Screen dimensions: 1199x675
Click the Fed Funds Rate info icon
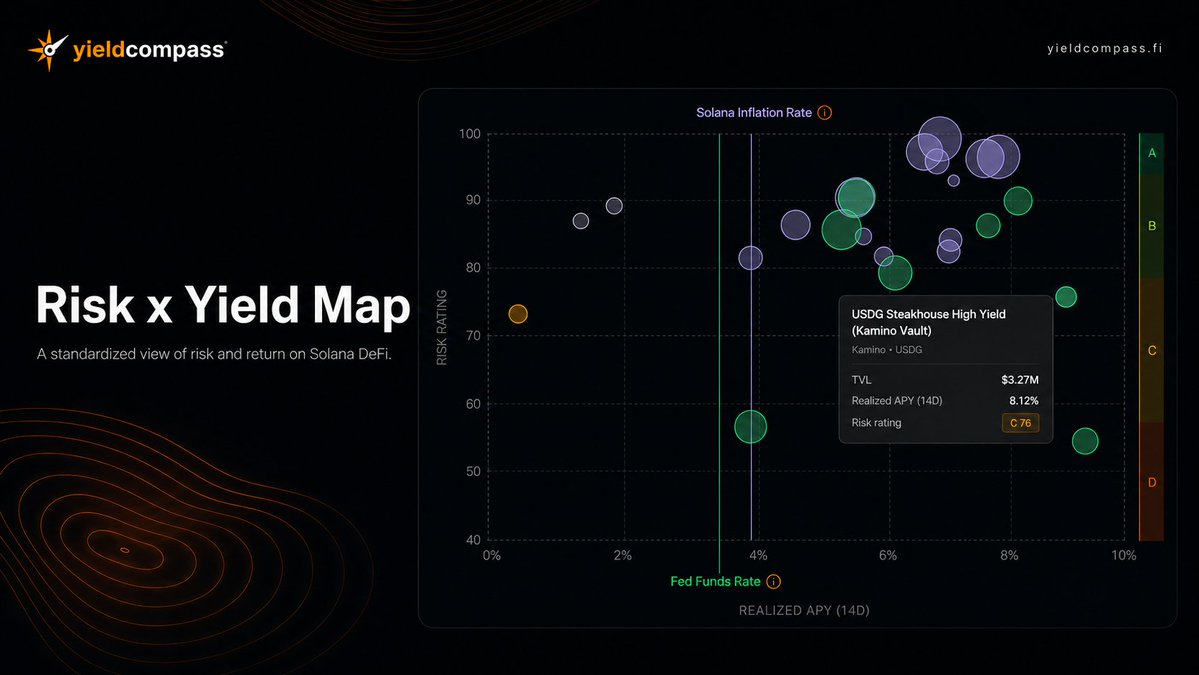coord(774,582)
